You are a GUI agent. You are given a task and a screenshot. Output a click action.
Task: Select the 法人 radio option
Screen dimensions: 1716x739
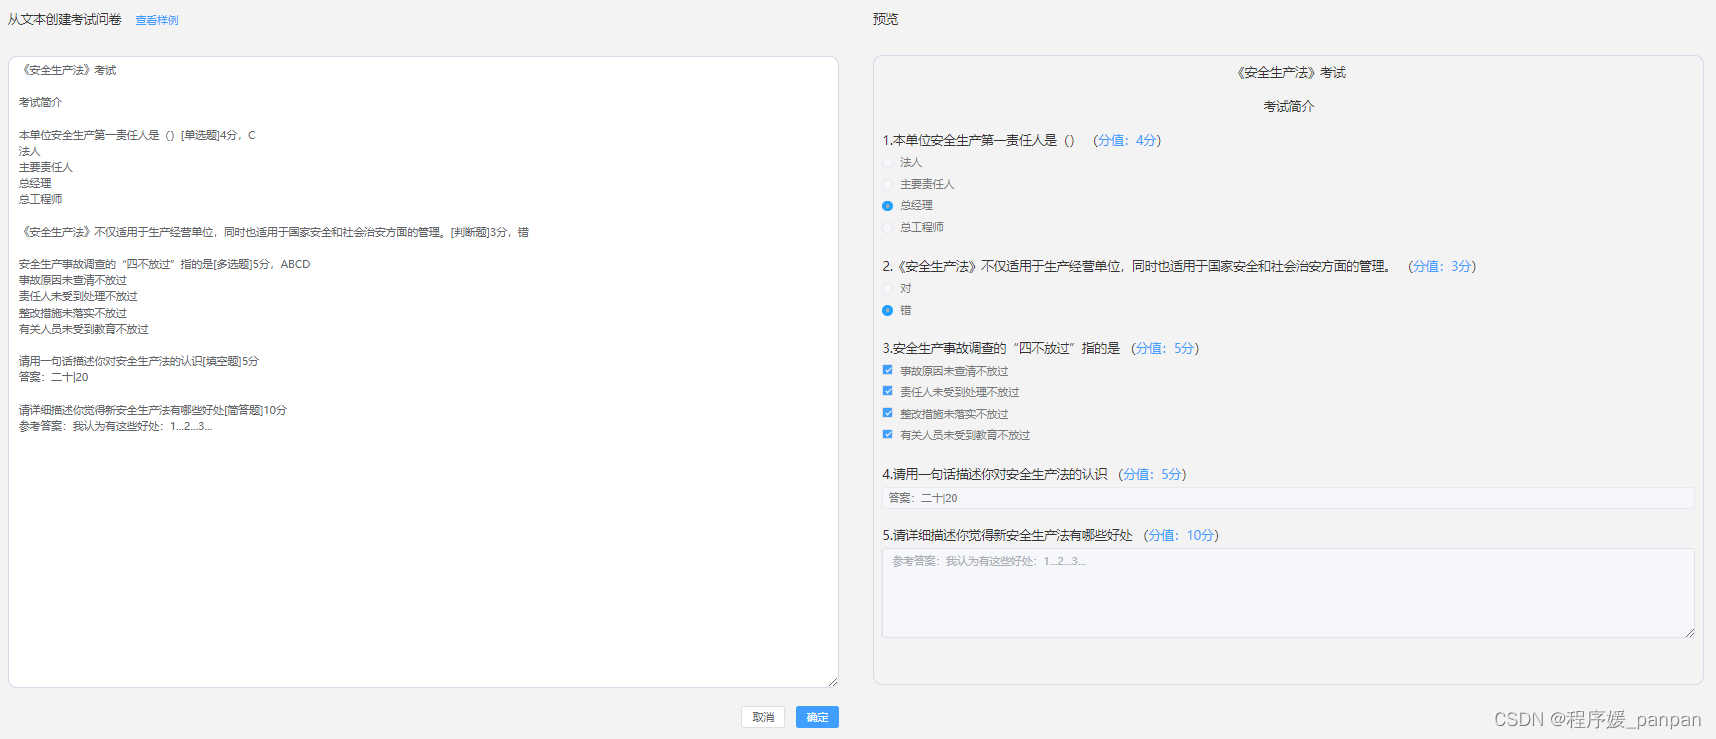click(x=887, y=162)
